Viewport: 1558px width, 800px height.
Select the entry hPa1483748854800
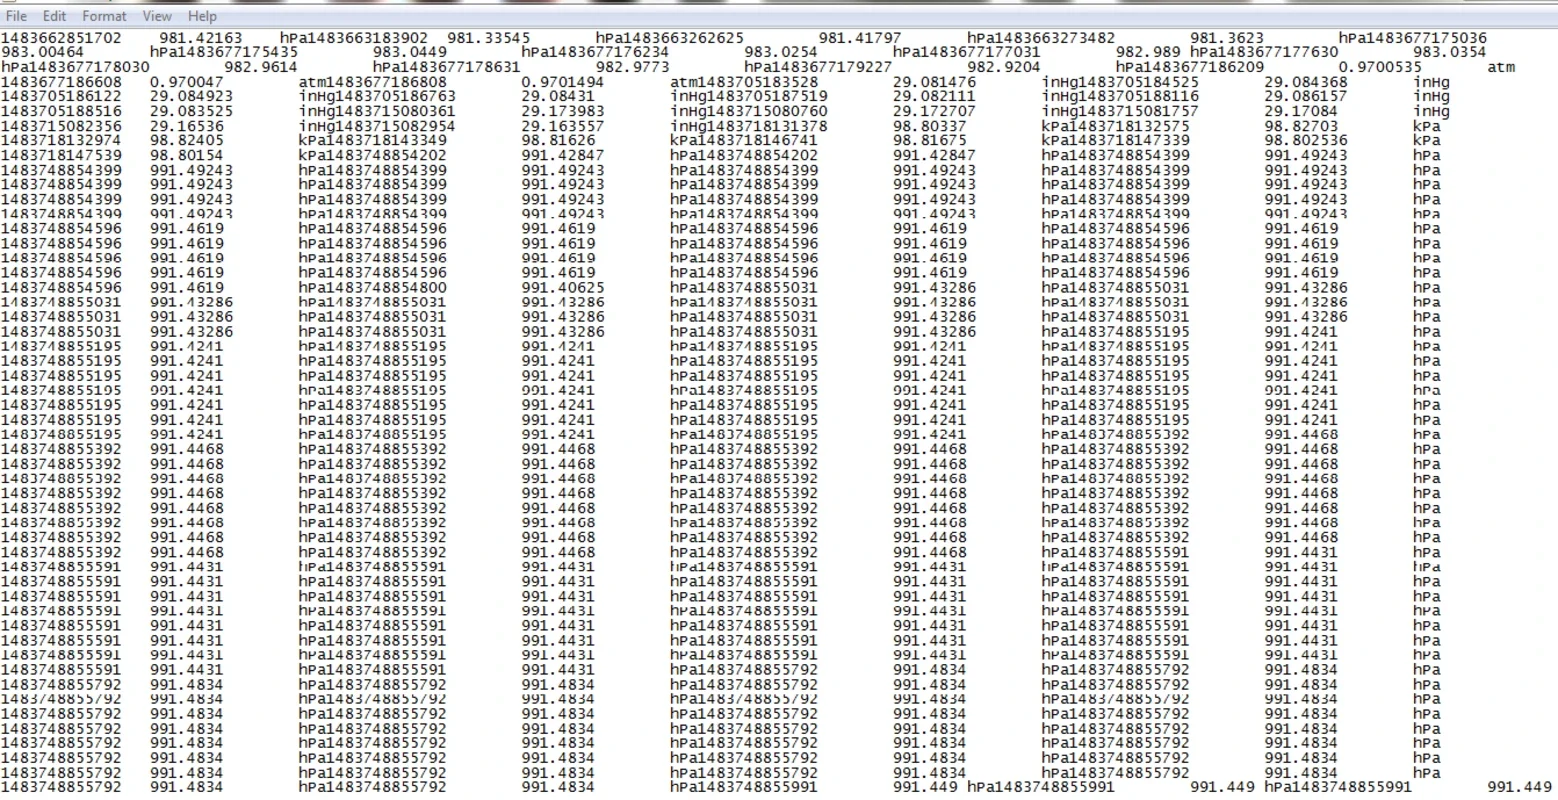[373, 287]
